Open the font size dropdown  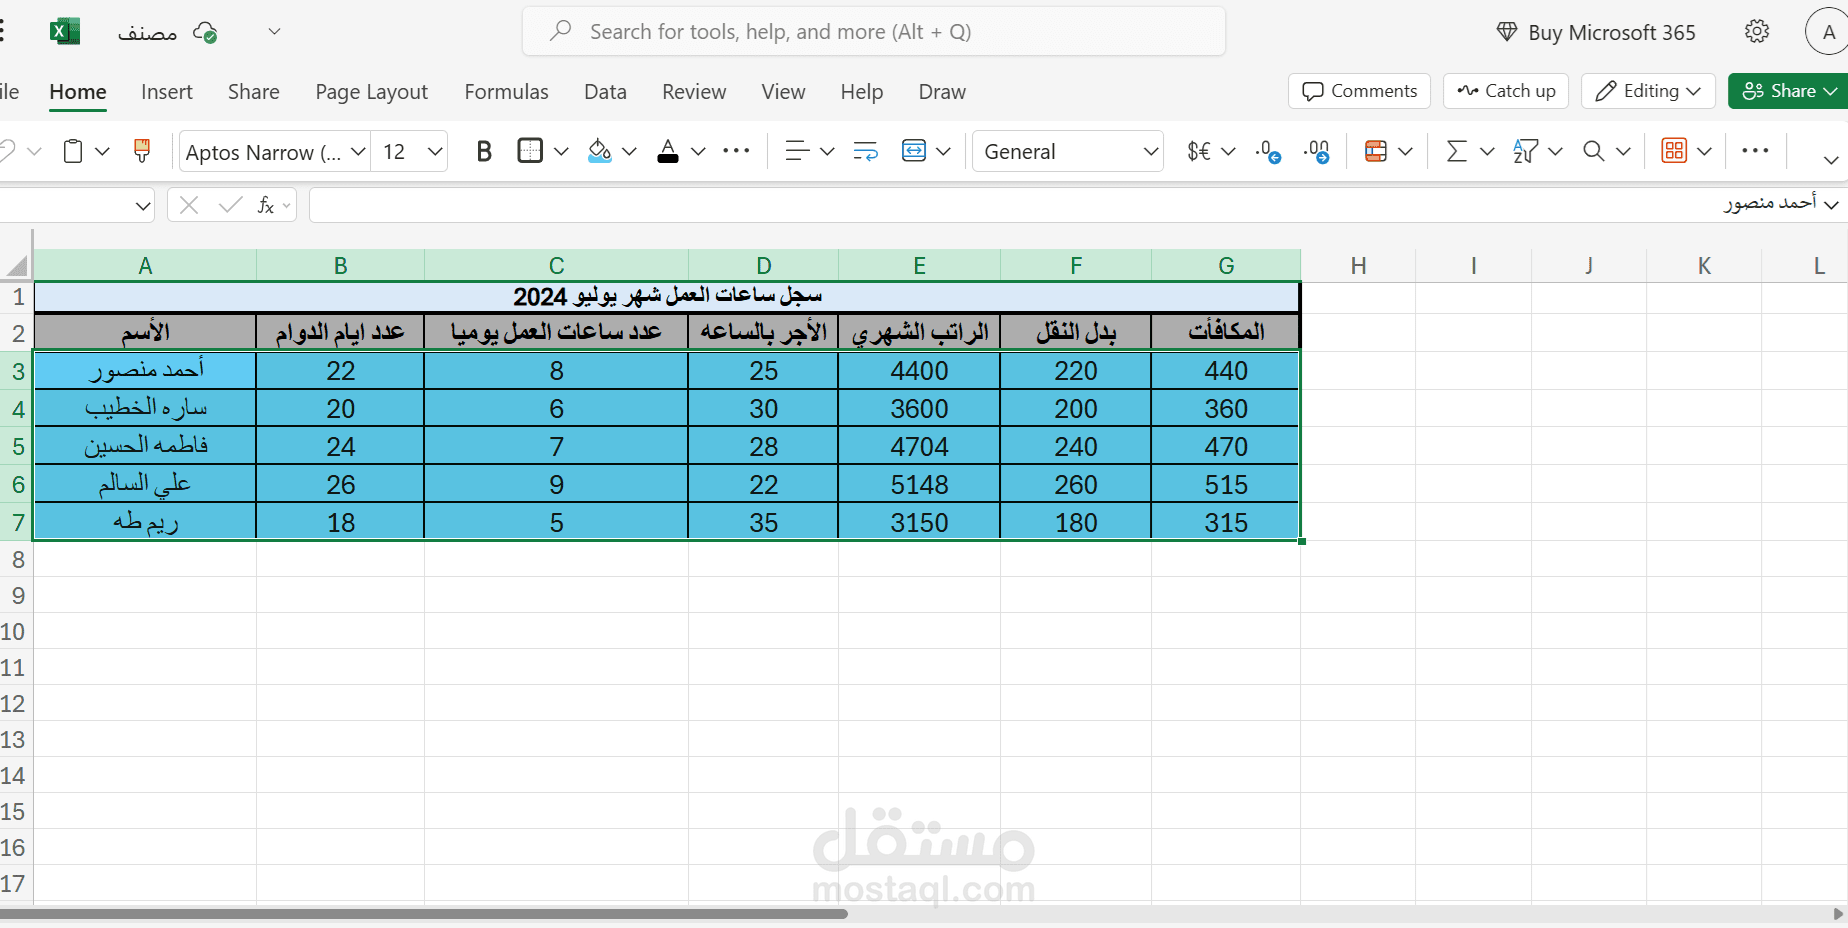point(435,151)
